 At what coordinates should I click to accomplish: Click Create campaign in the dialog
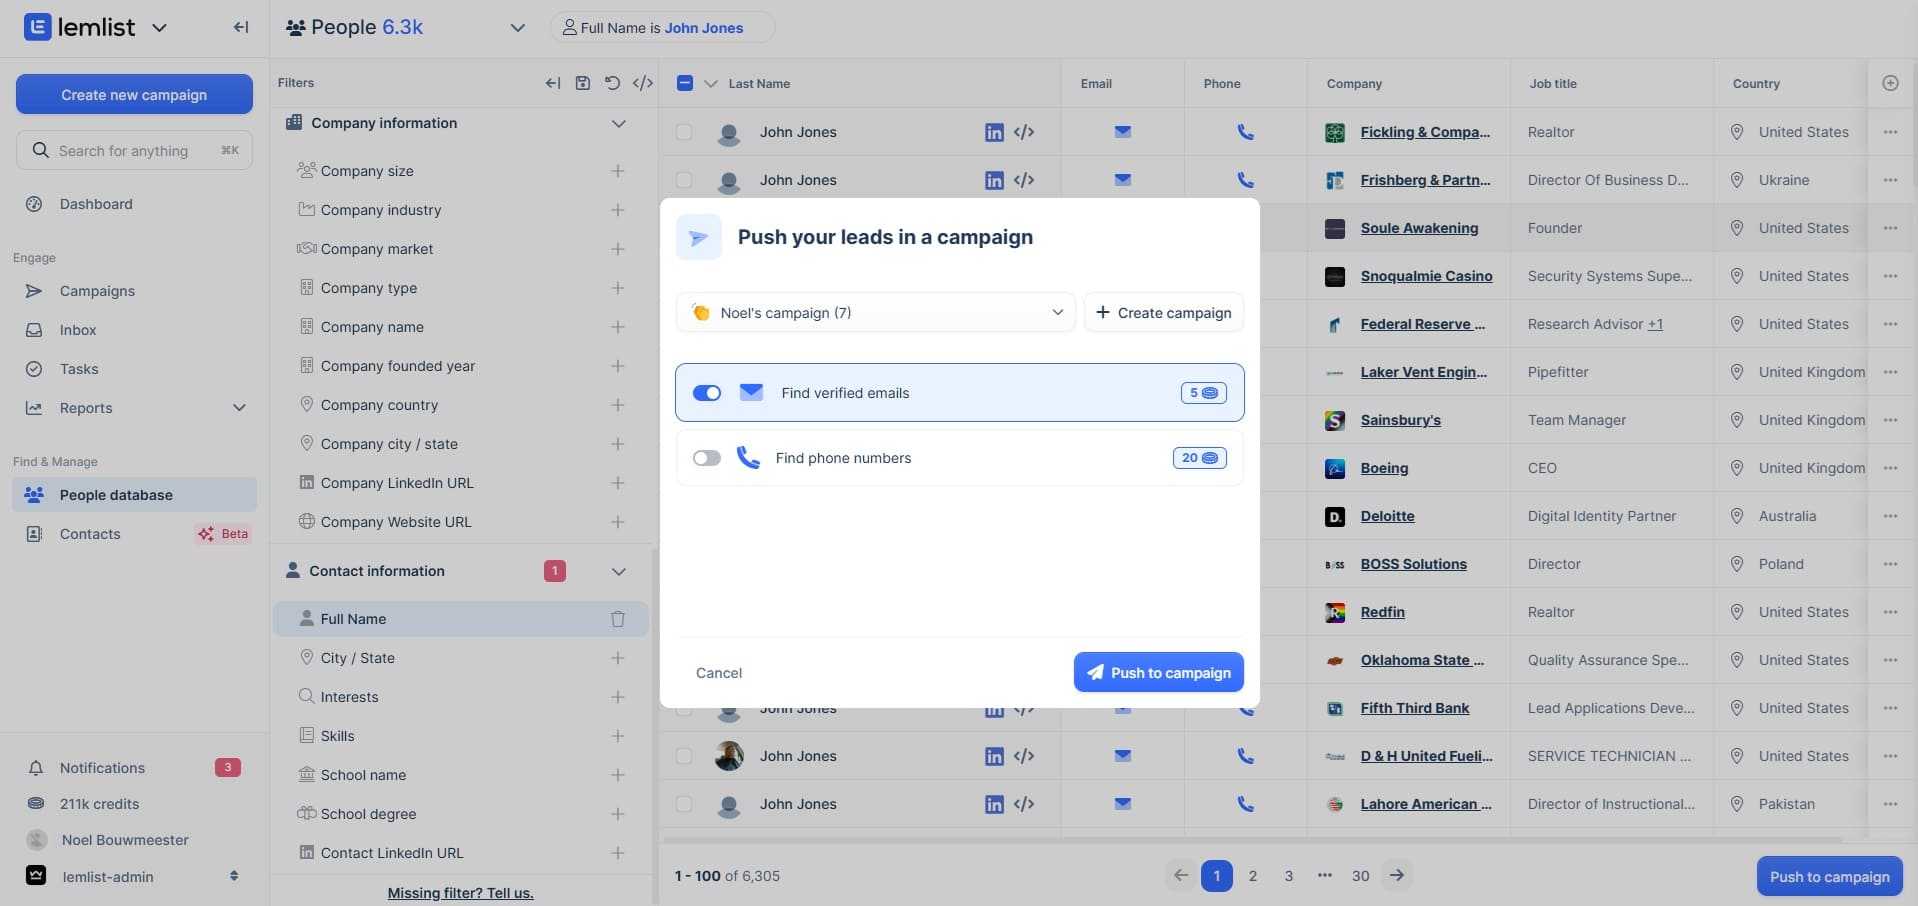point(1164,312)
